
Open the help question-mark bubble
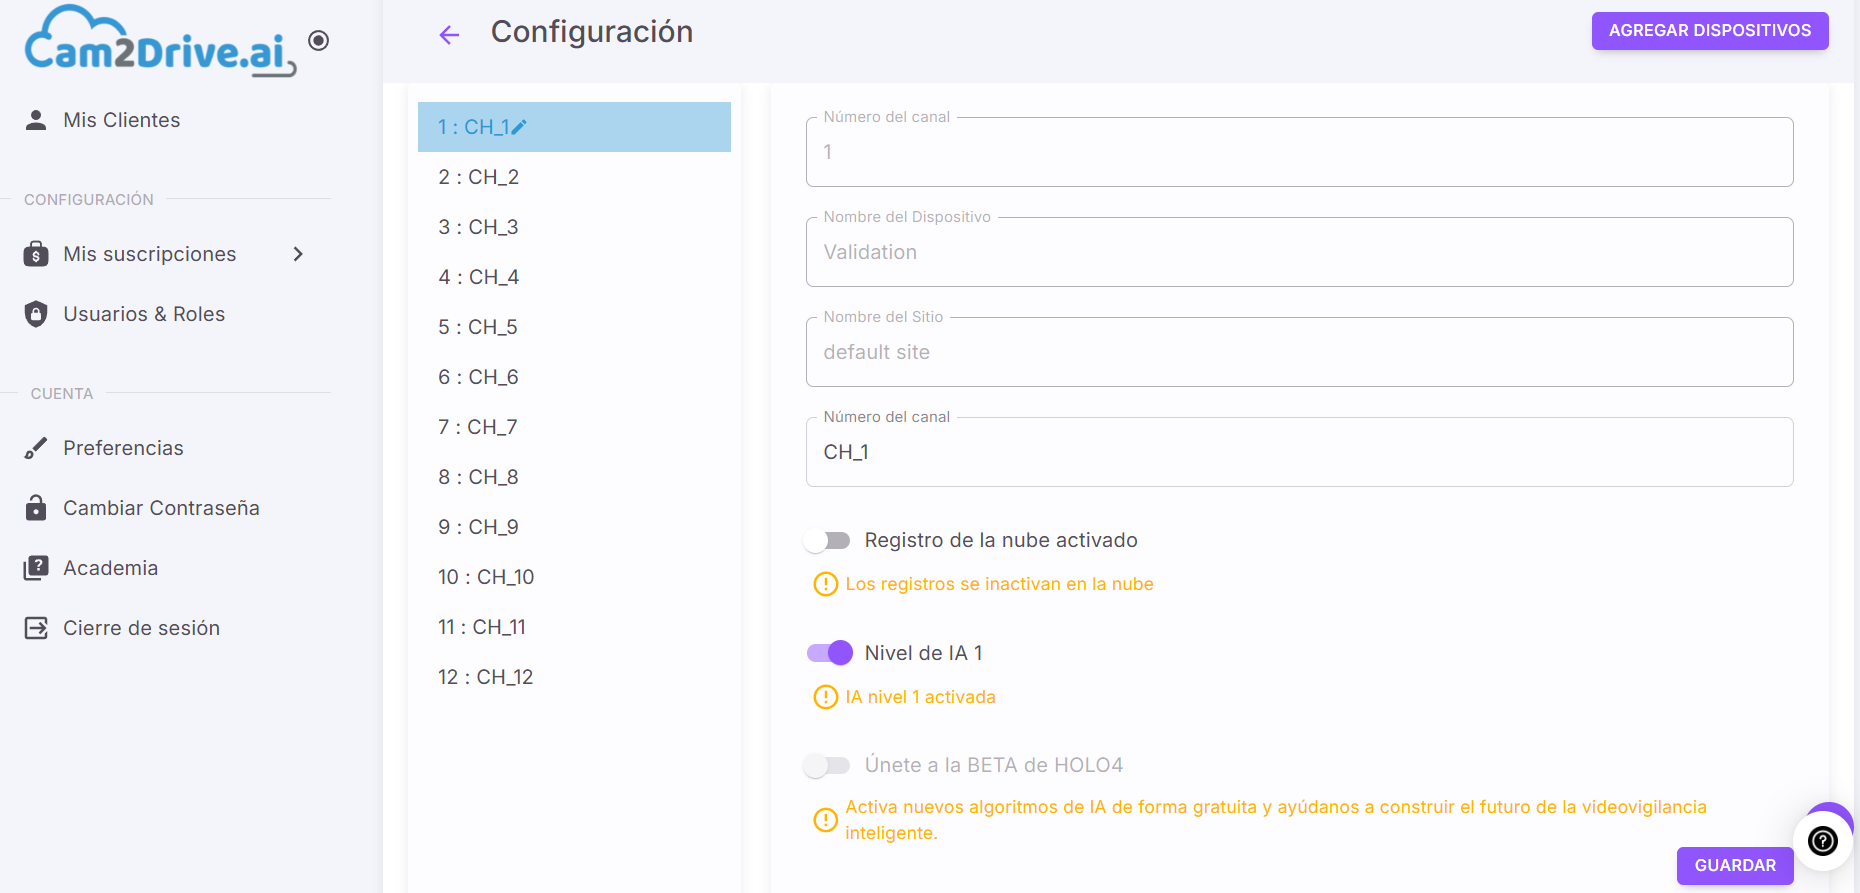tap(1823, 842)
